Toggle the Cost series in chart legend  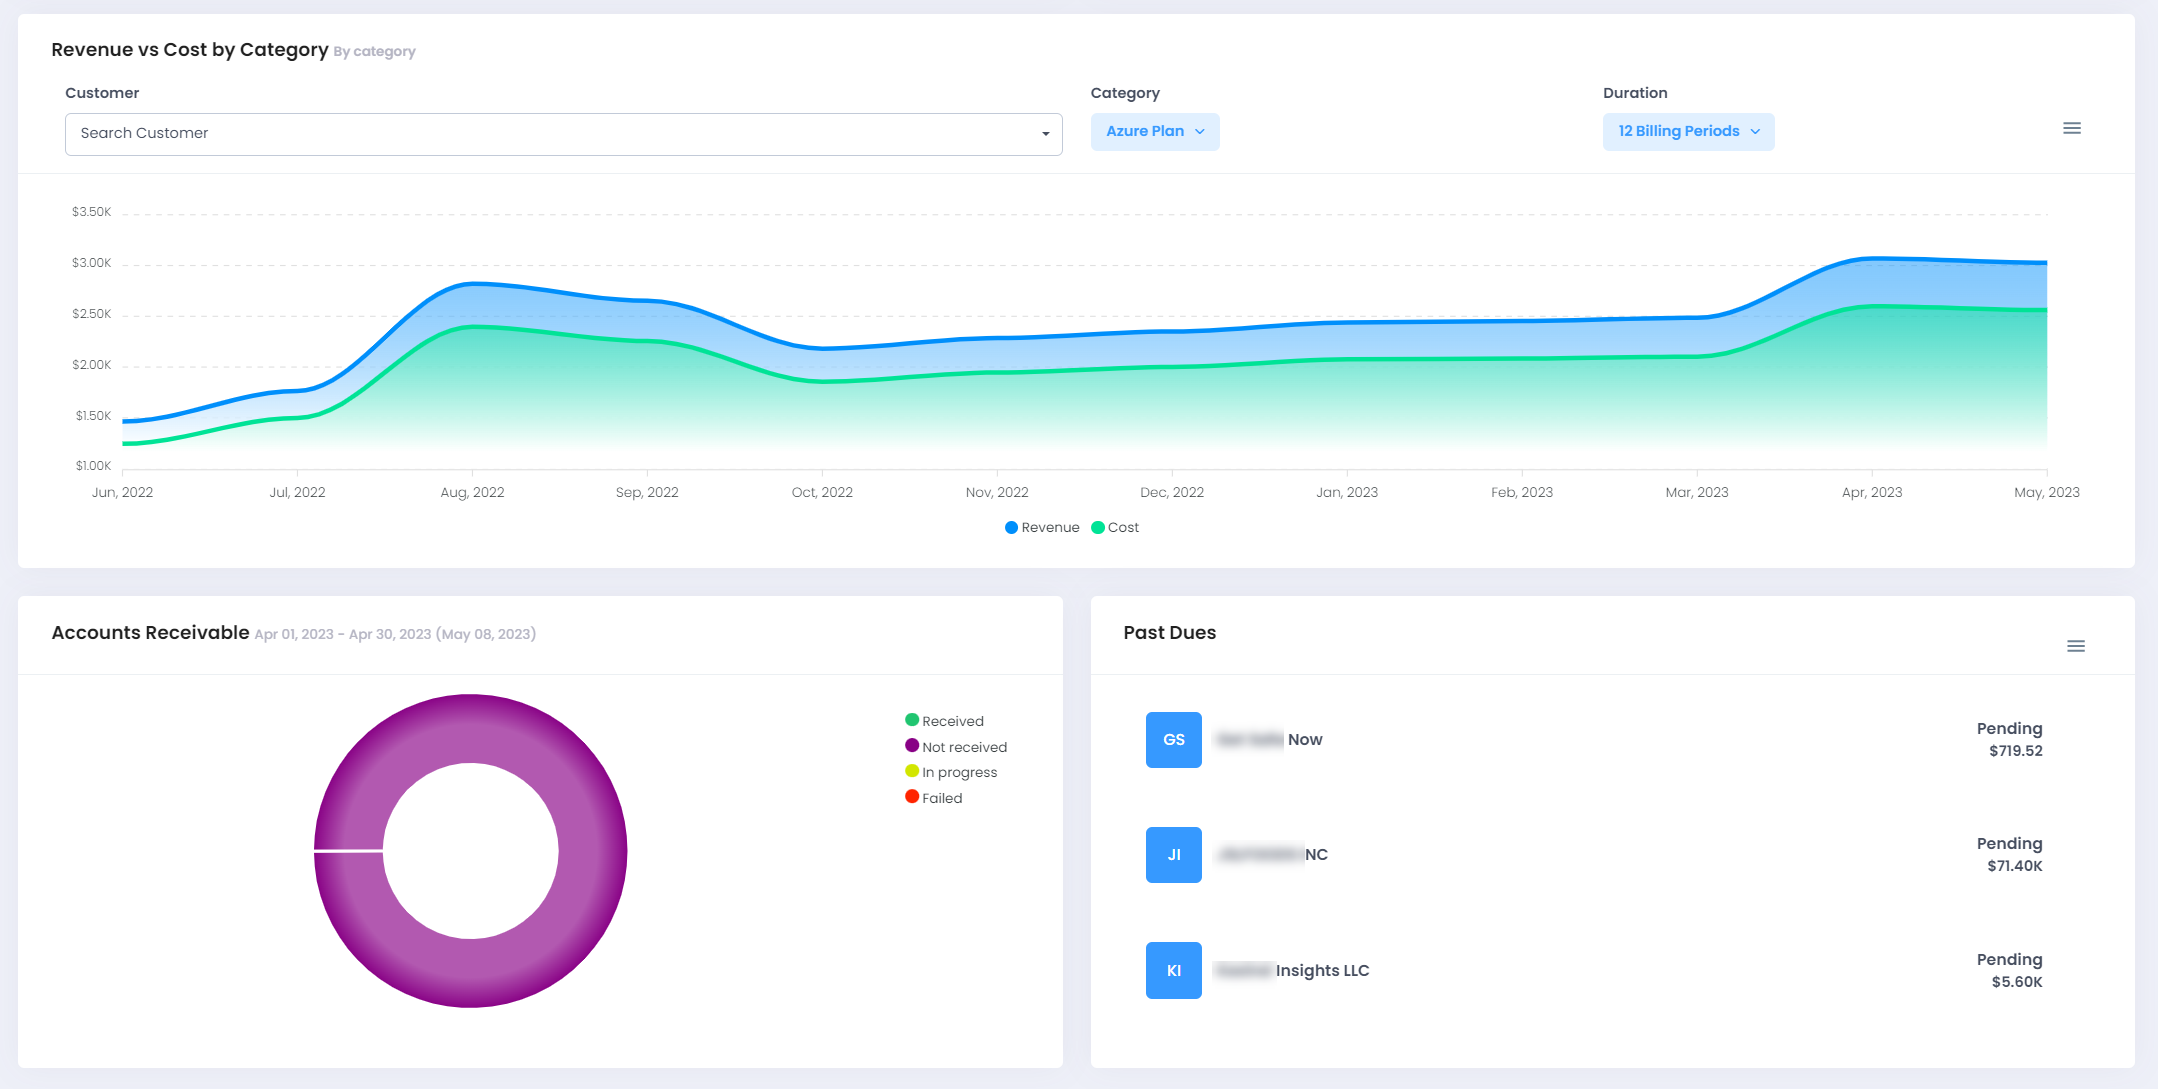pyautogui.click(x=1115, y=527)
